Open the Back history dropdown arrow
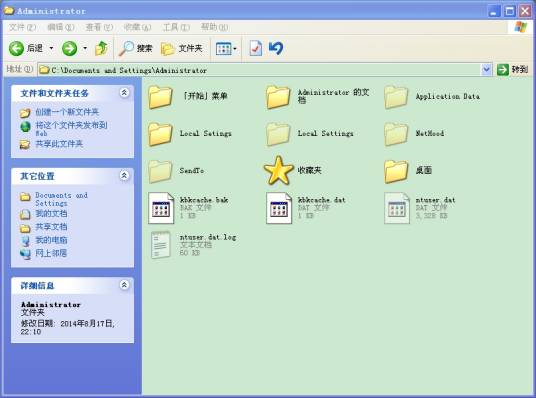Screen dimensions: 536x398 click(51, 49)
